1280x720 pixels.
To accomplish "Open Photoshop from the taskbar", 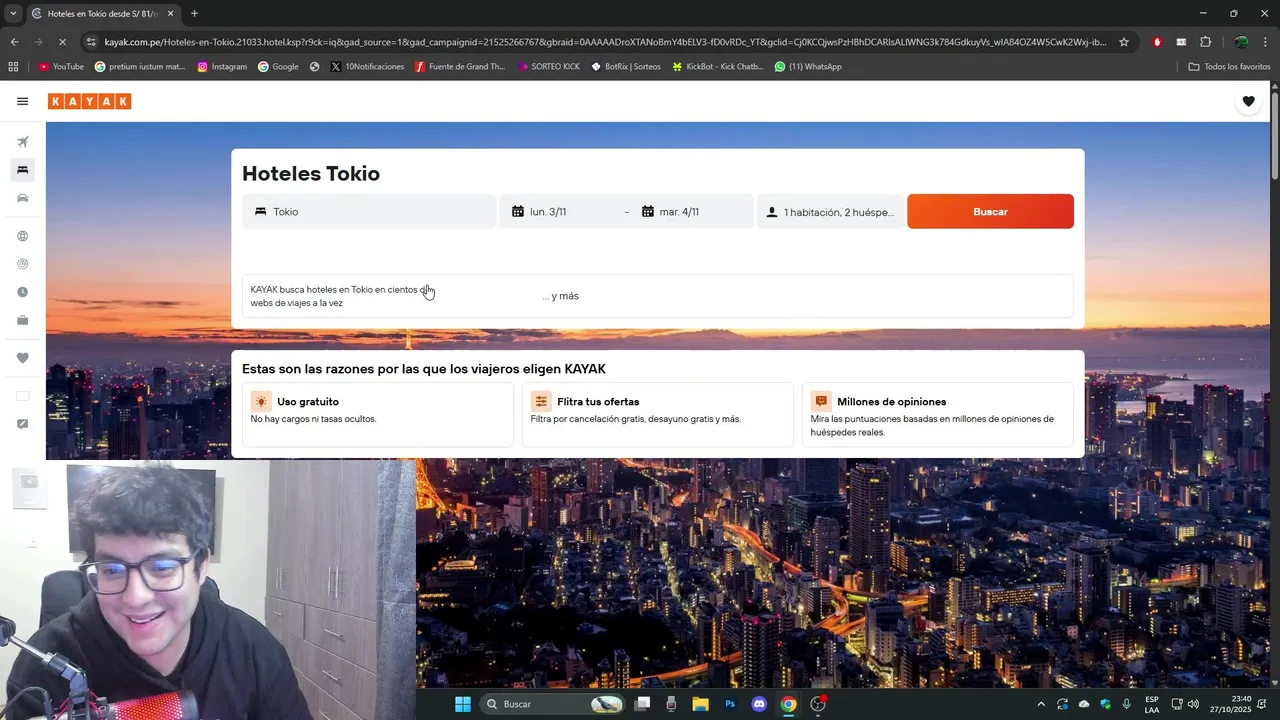I will (730, 704).
